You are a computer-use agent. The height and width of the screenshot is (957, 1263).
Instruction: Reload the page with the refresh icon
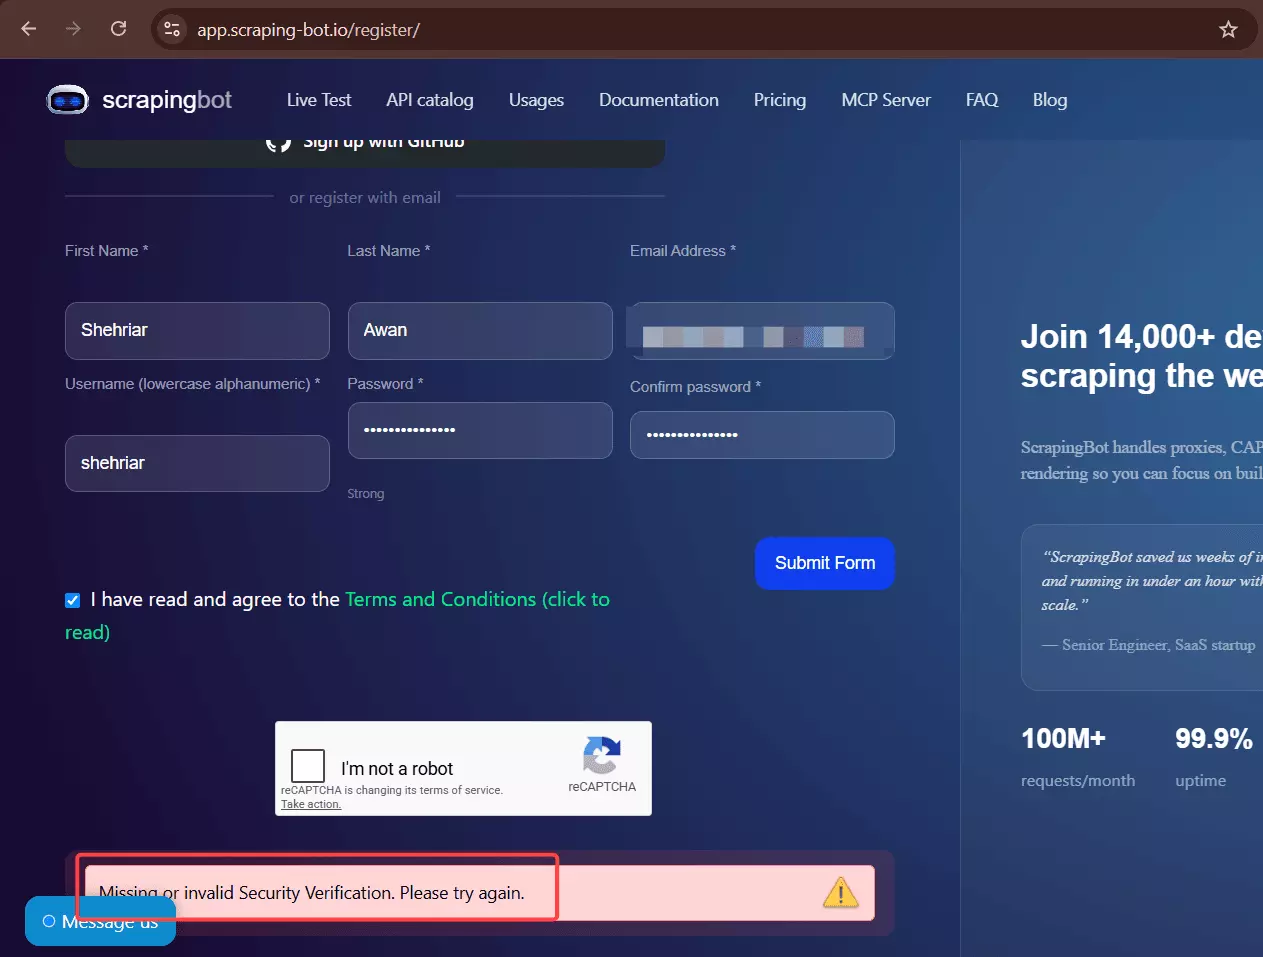click(x=118, y=29)
